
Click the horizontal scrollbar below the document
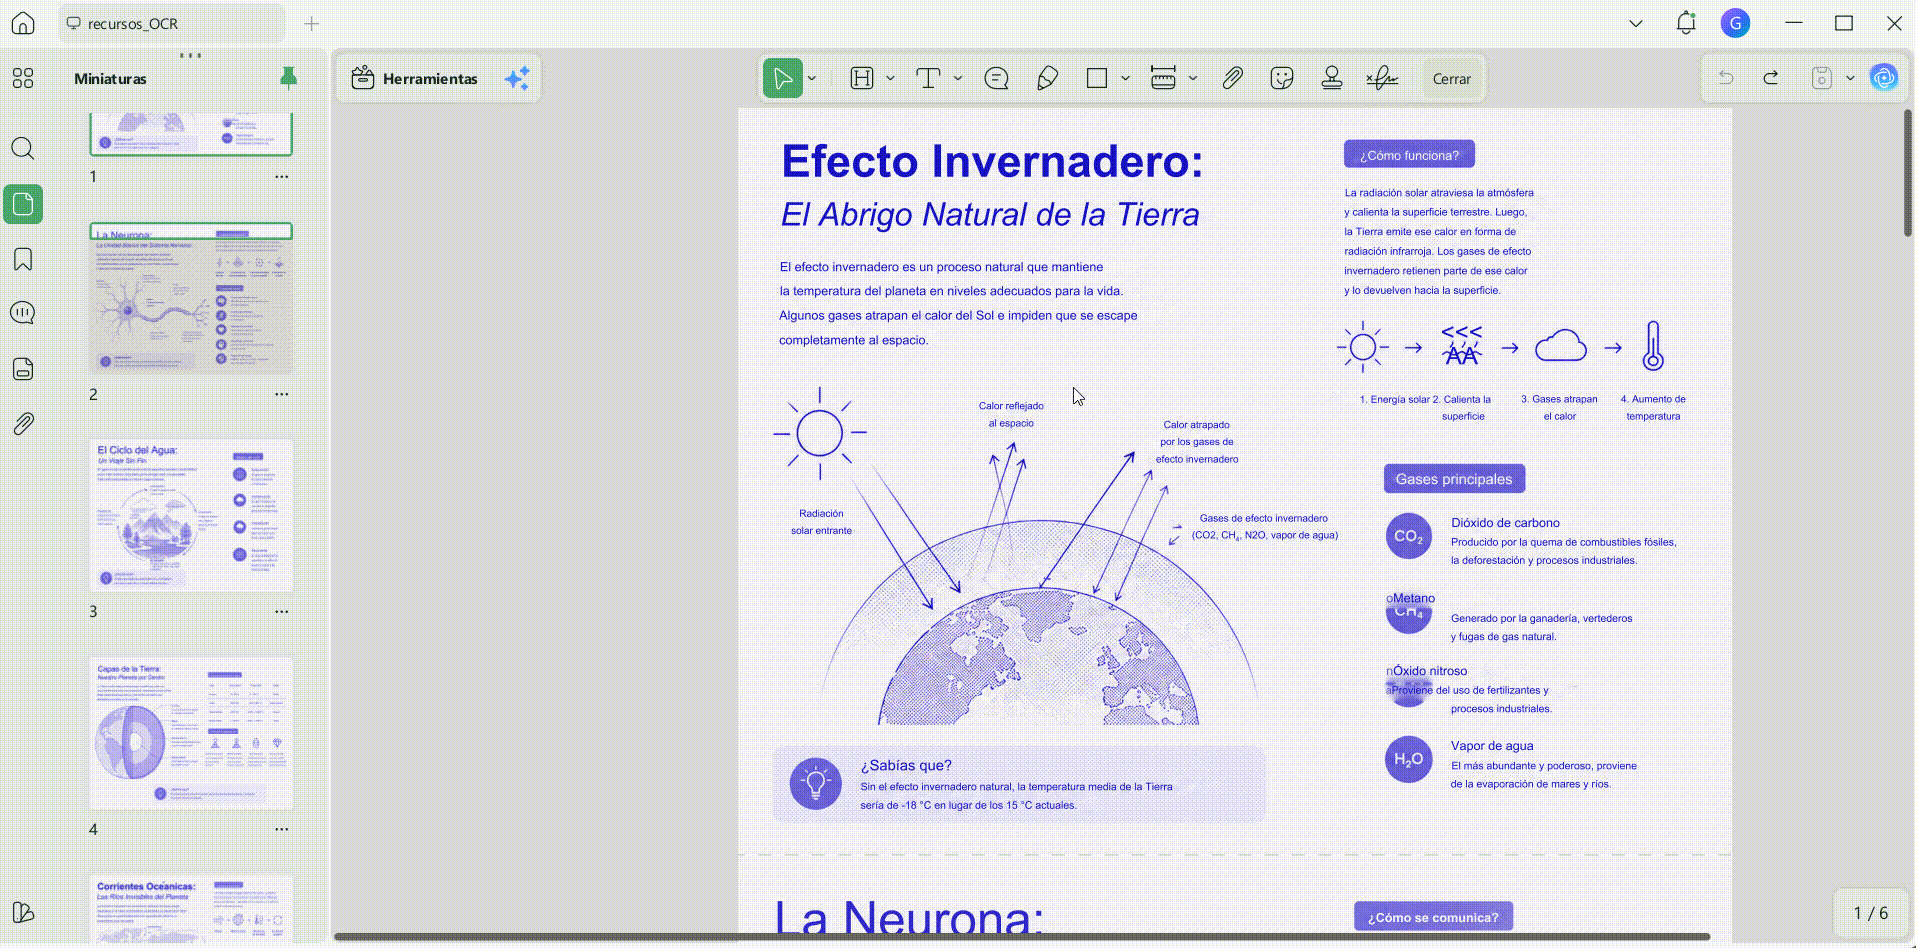[1021, 937]
